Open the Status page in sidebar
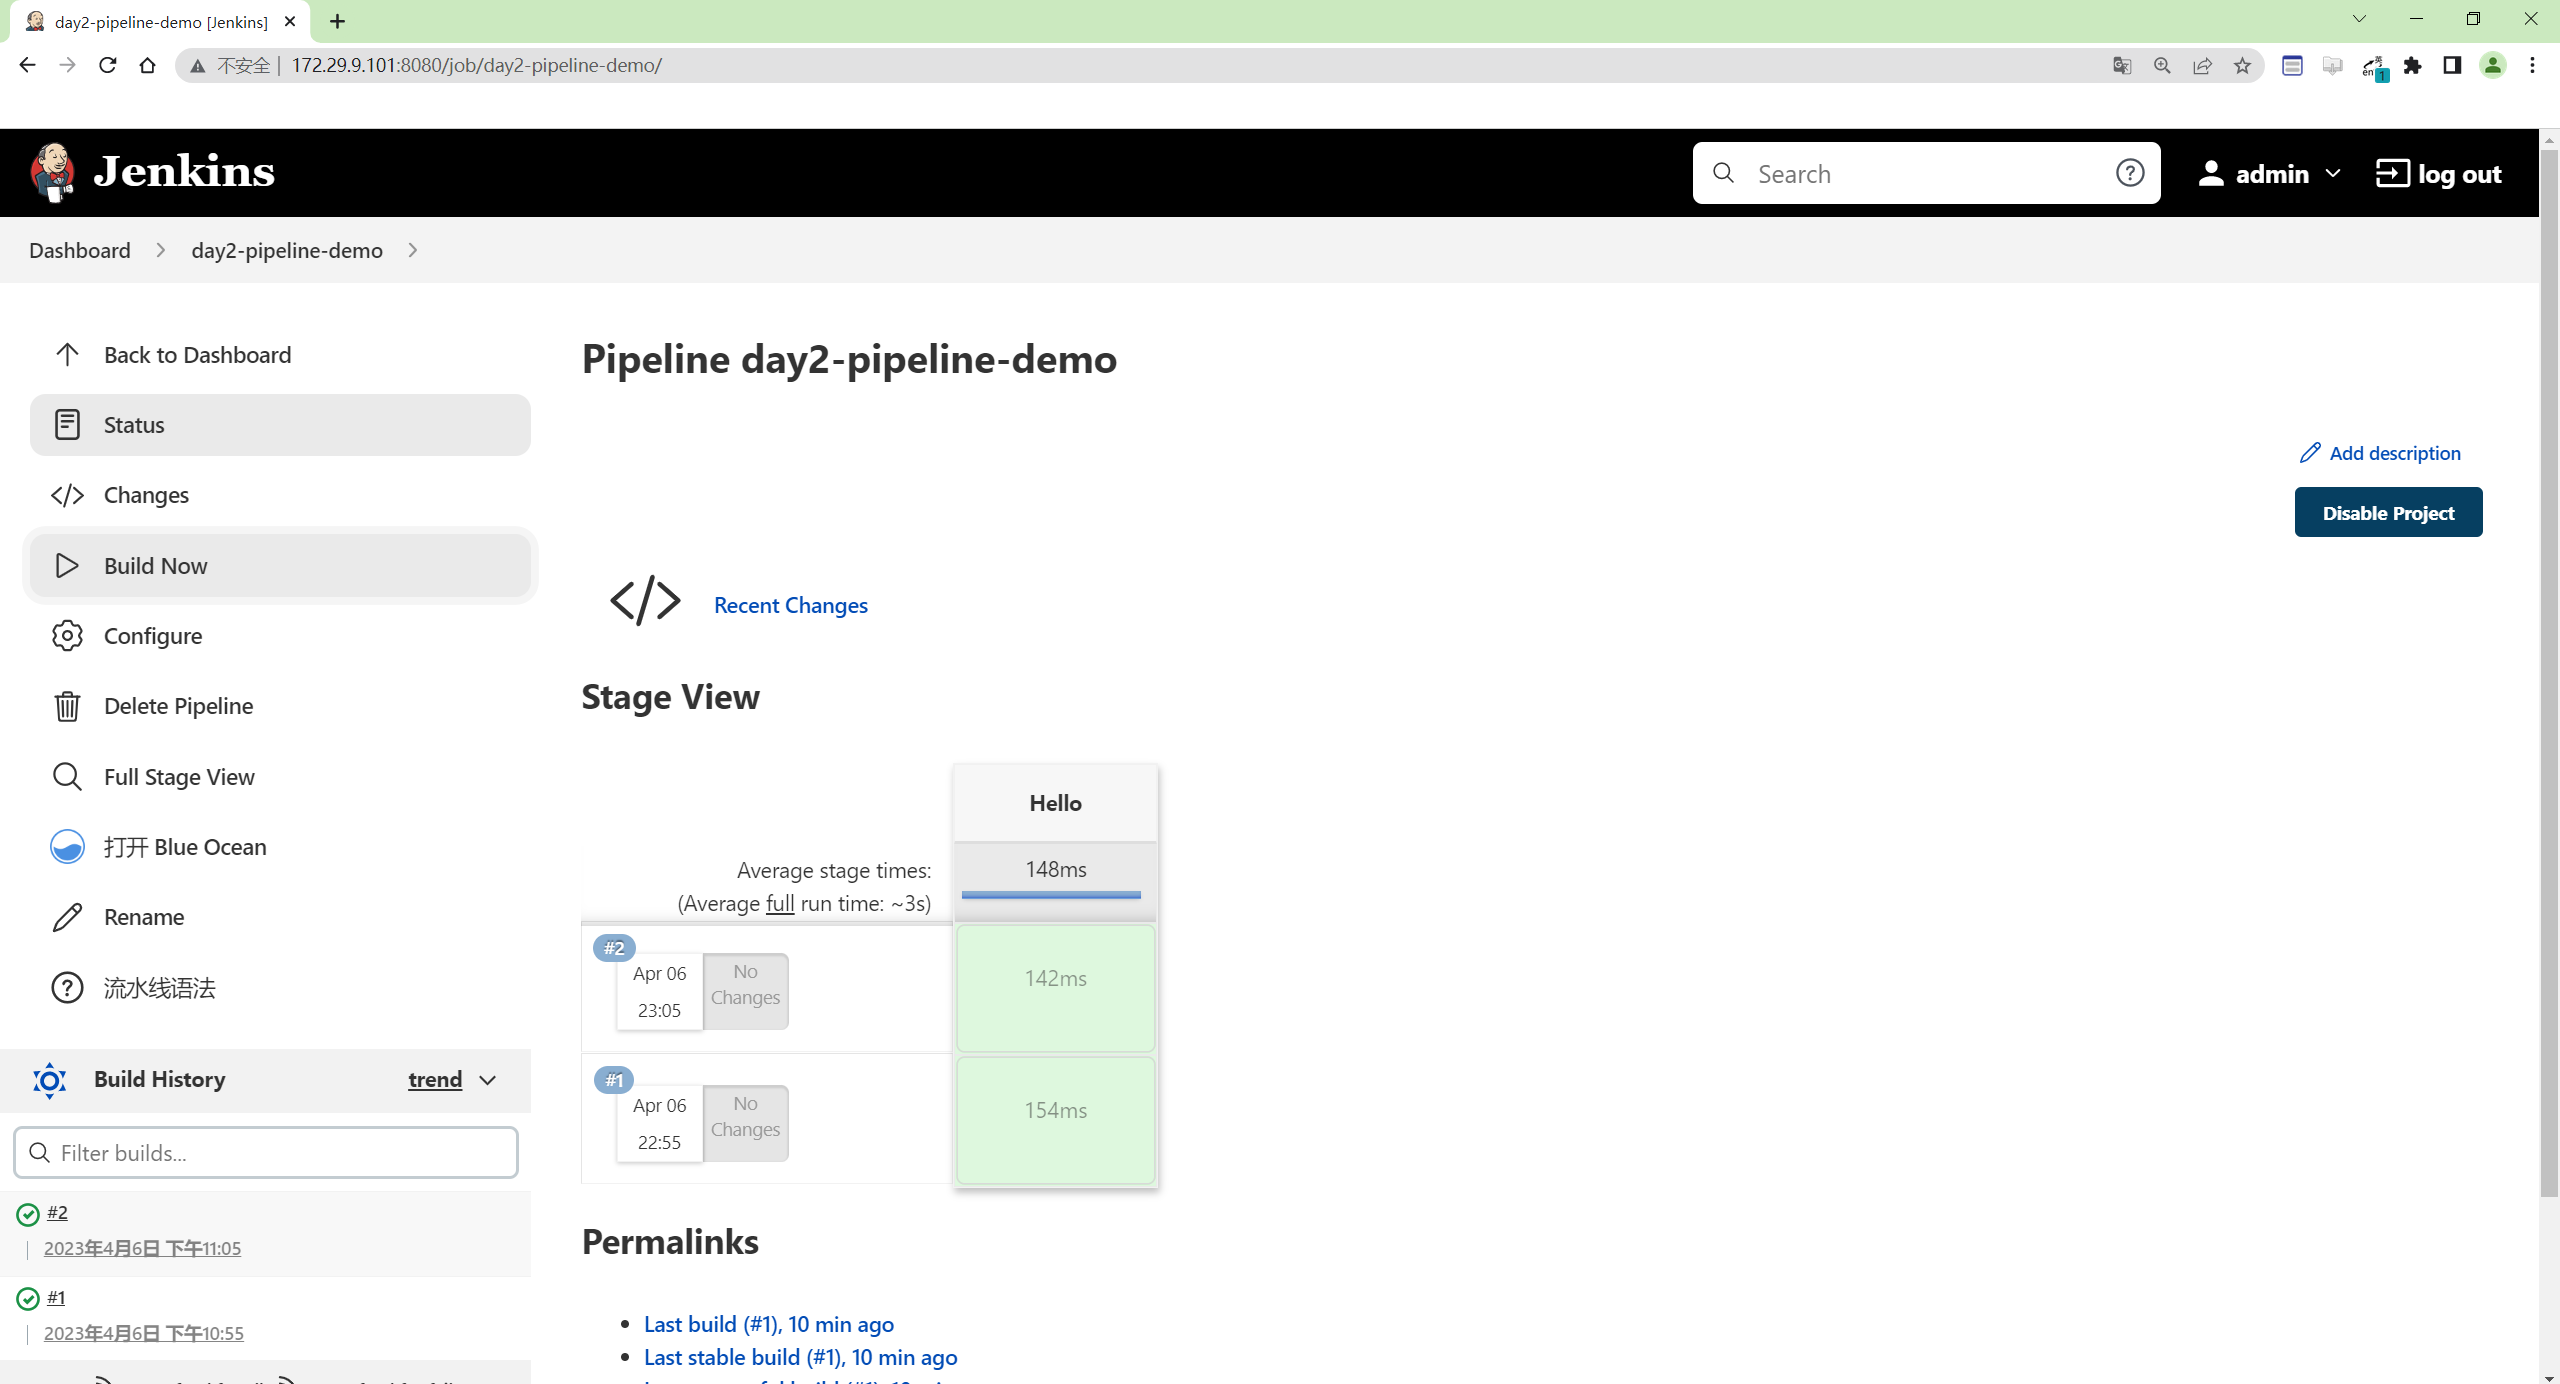 (x=280, y=425)
